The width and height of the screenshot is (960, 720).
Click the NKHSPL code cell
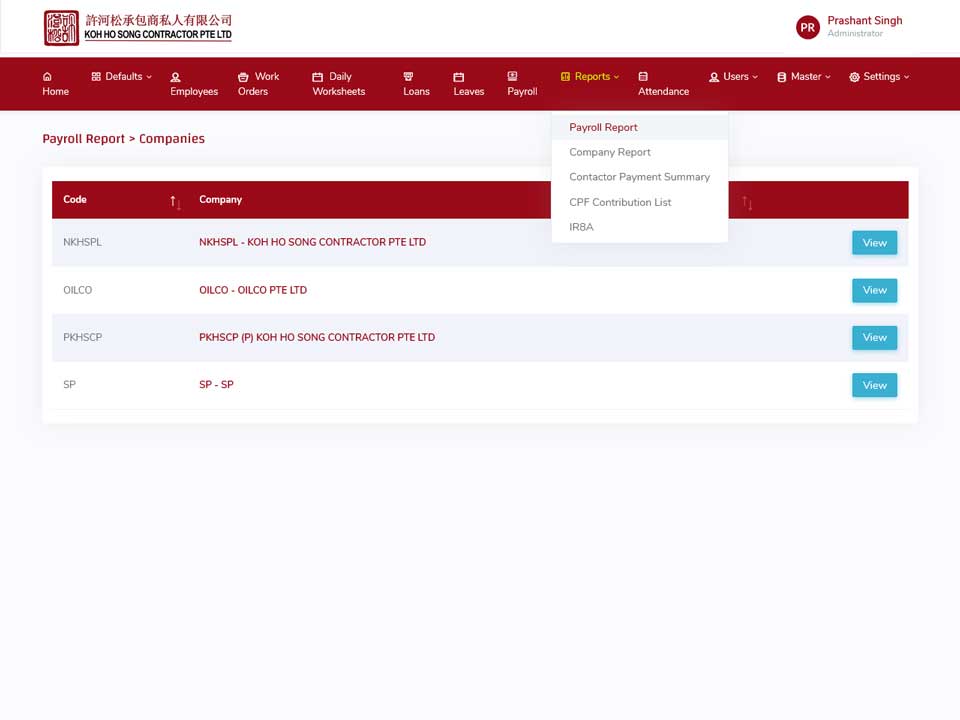[82, 242]
